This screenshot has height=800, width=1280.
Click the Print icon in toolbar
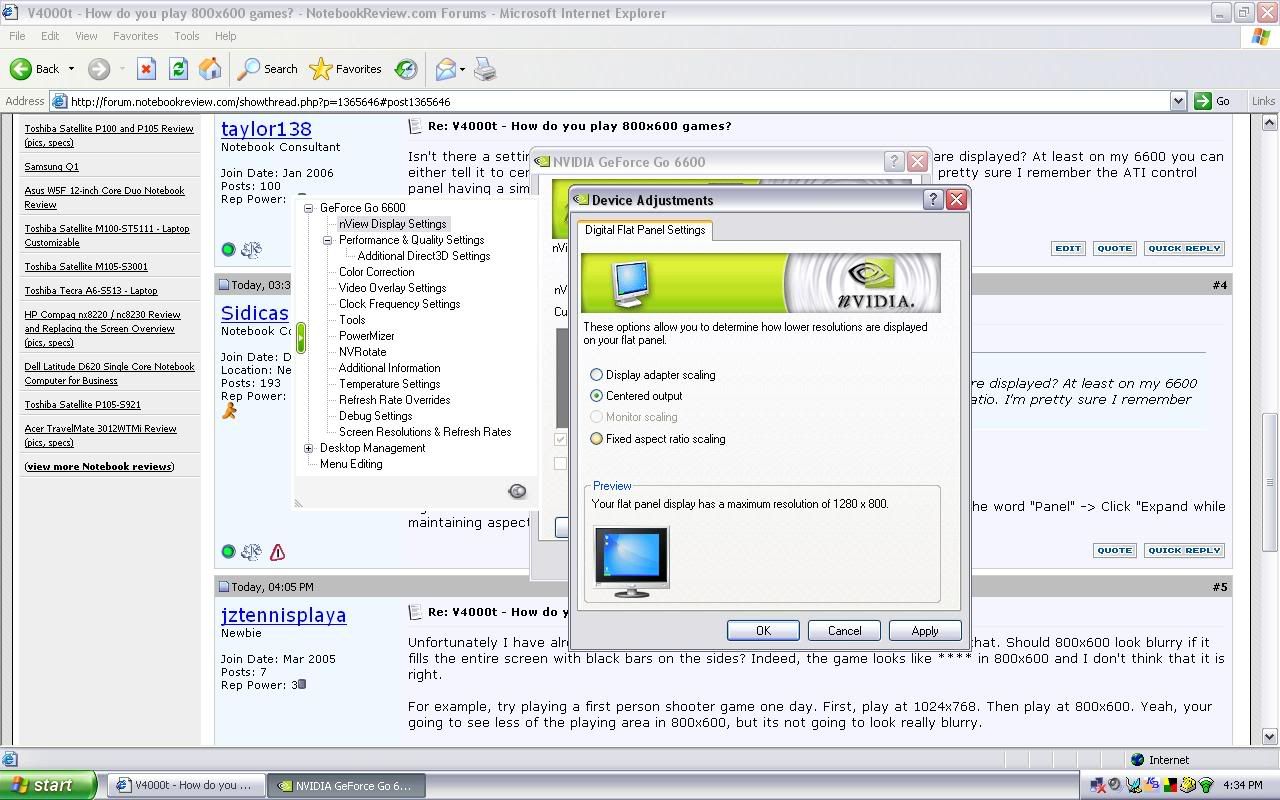485,69
